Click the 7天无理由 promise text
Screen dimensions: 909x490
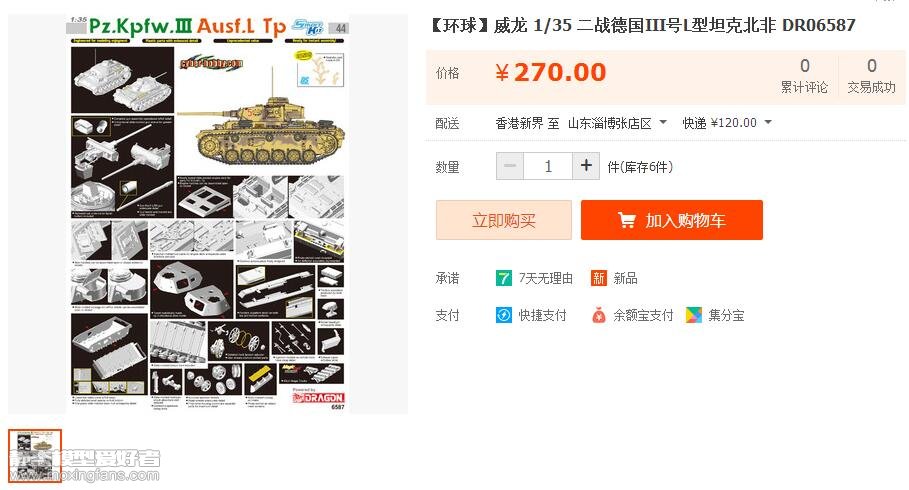[546, 278]
